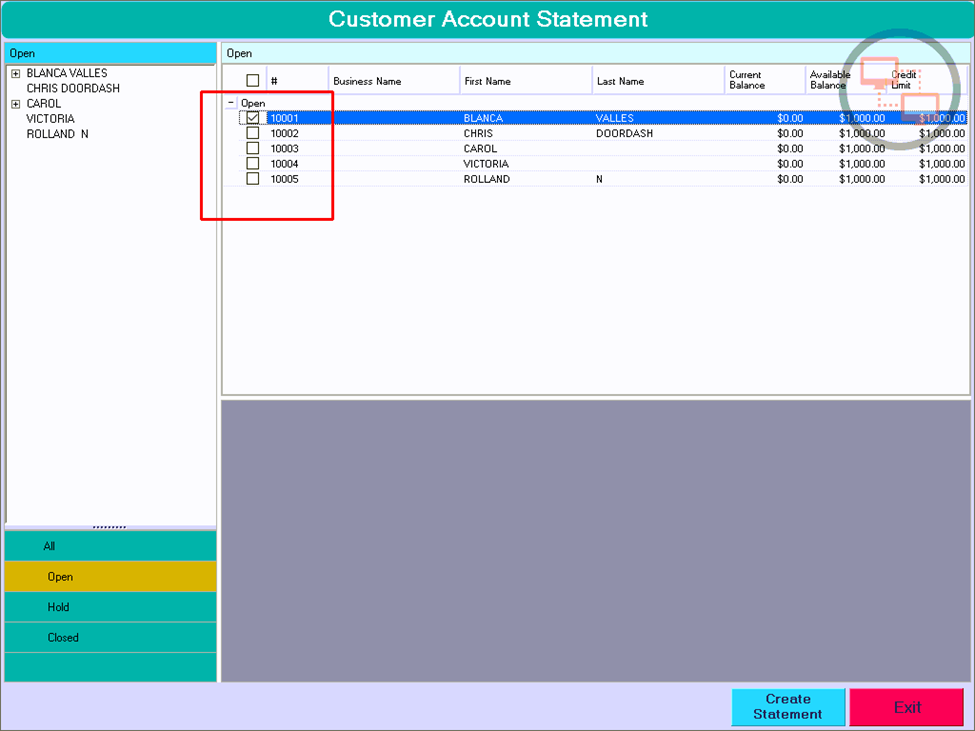The height and width of the screenshot is (731, 975).
Task: Switch to Open accounts filter
Action: click(111, 576)
